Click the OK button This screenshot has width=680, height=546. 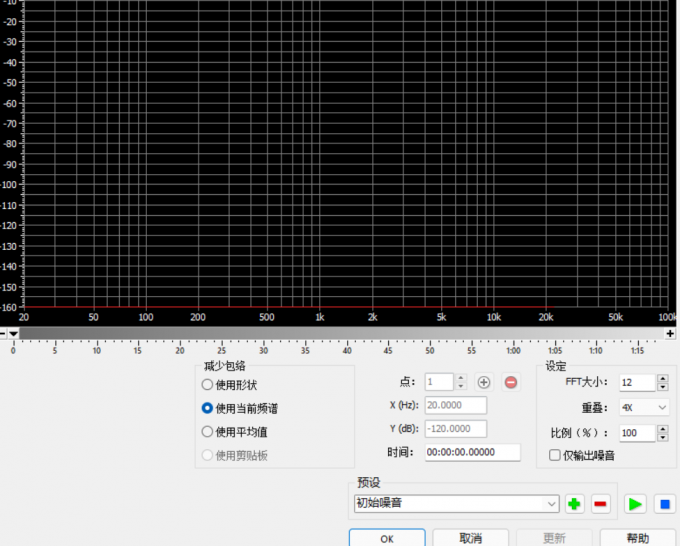tap(387, 538)
